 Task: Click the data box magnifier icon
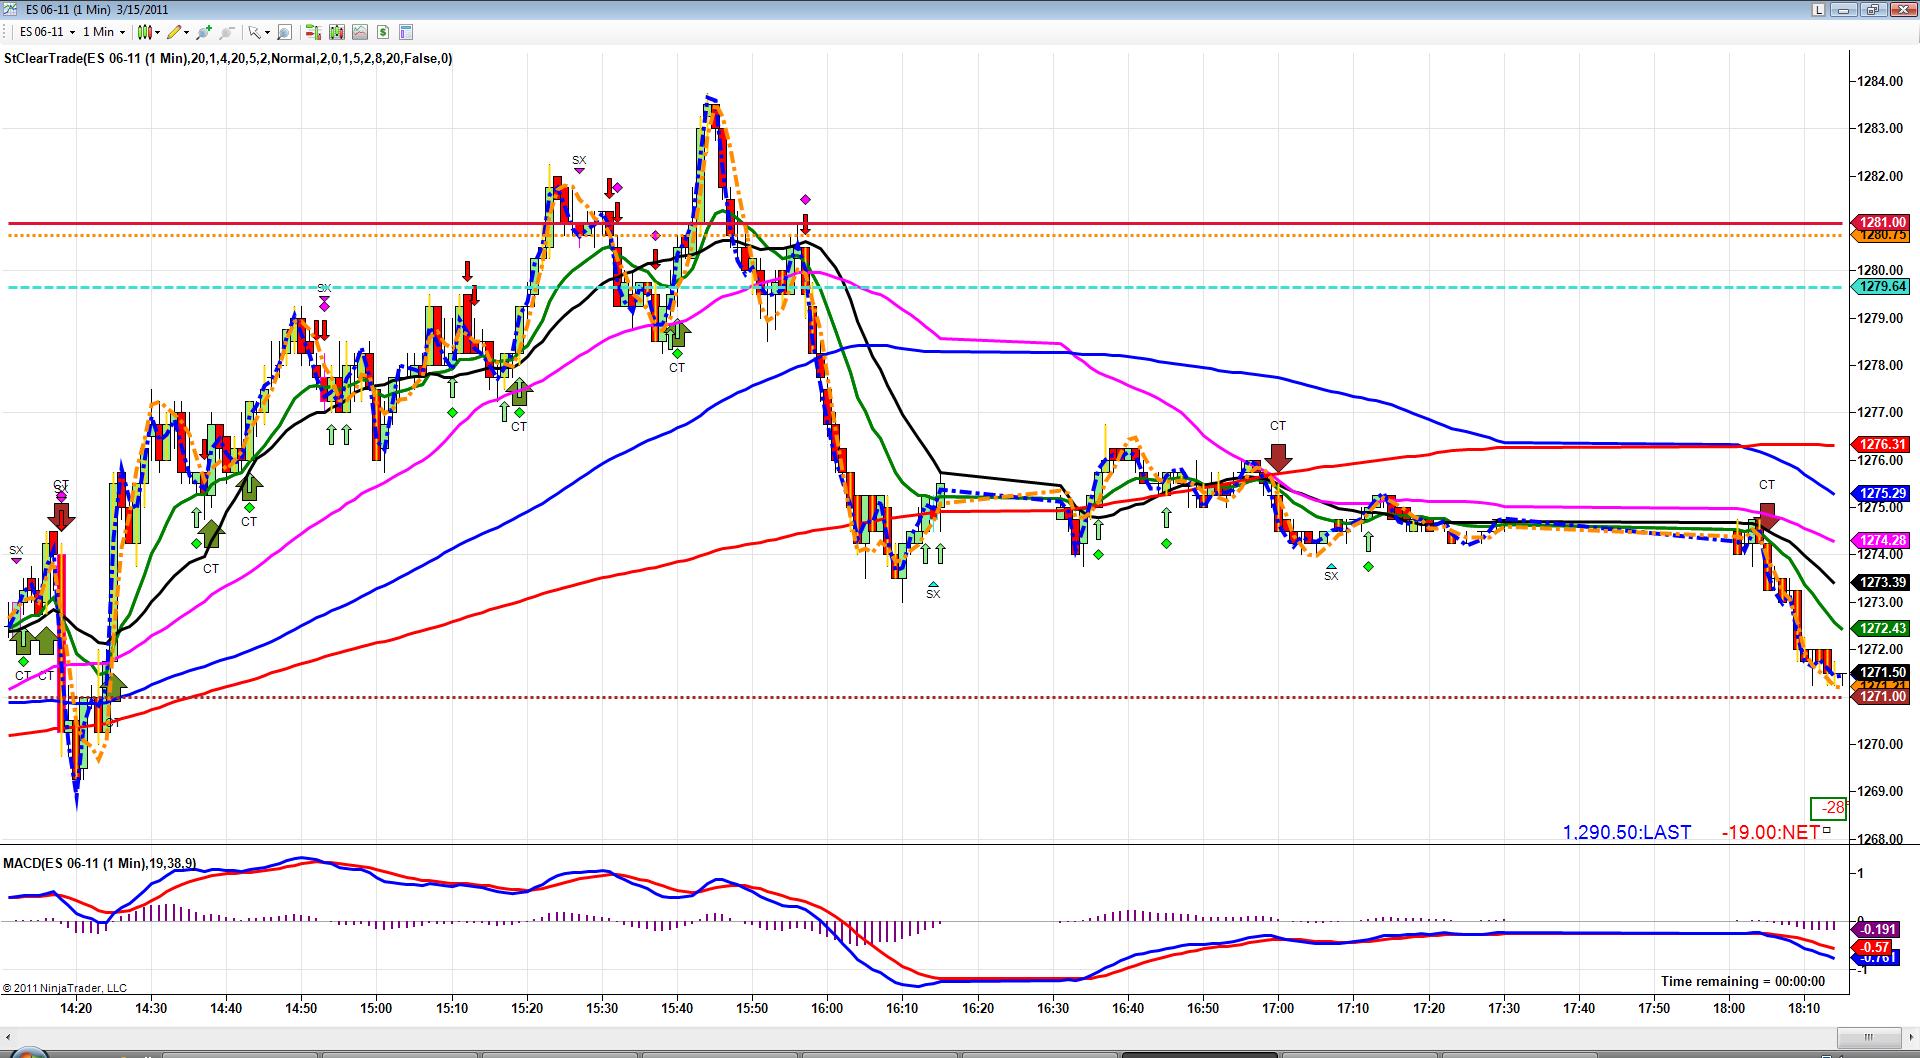284,32
